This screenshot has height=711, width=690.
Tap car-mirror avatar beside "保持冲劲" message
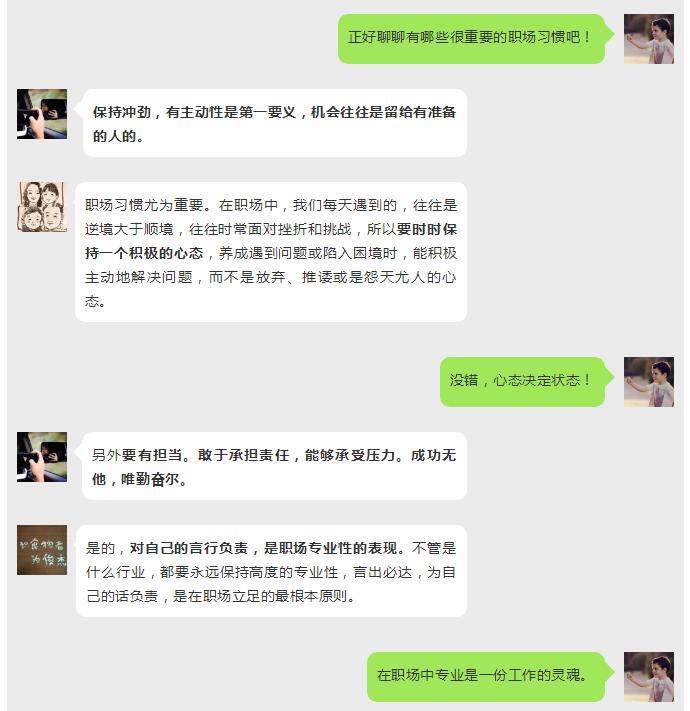coord(42,114)
